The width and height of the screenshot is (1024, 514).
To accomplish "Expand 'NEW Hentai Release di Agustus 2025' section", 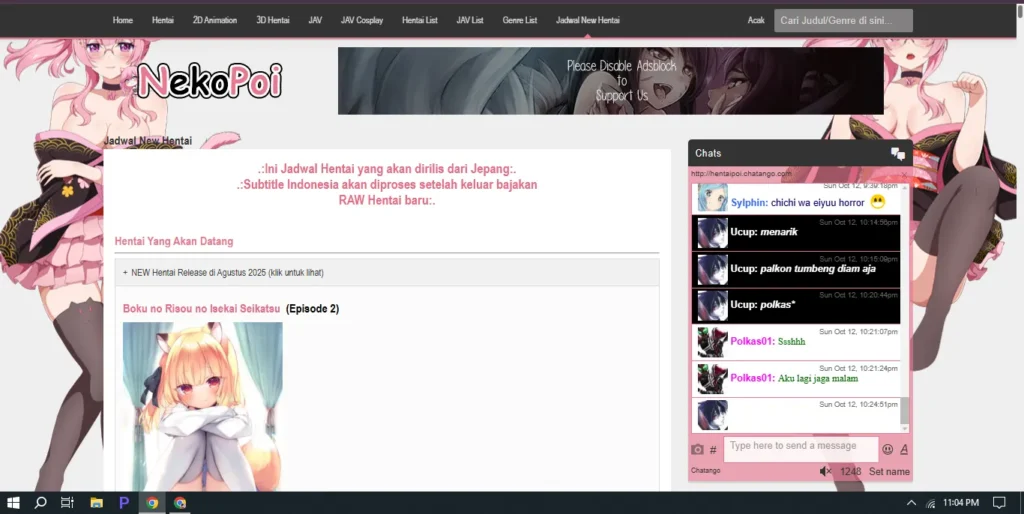I will click(387, 272).
